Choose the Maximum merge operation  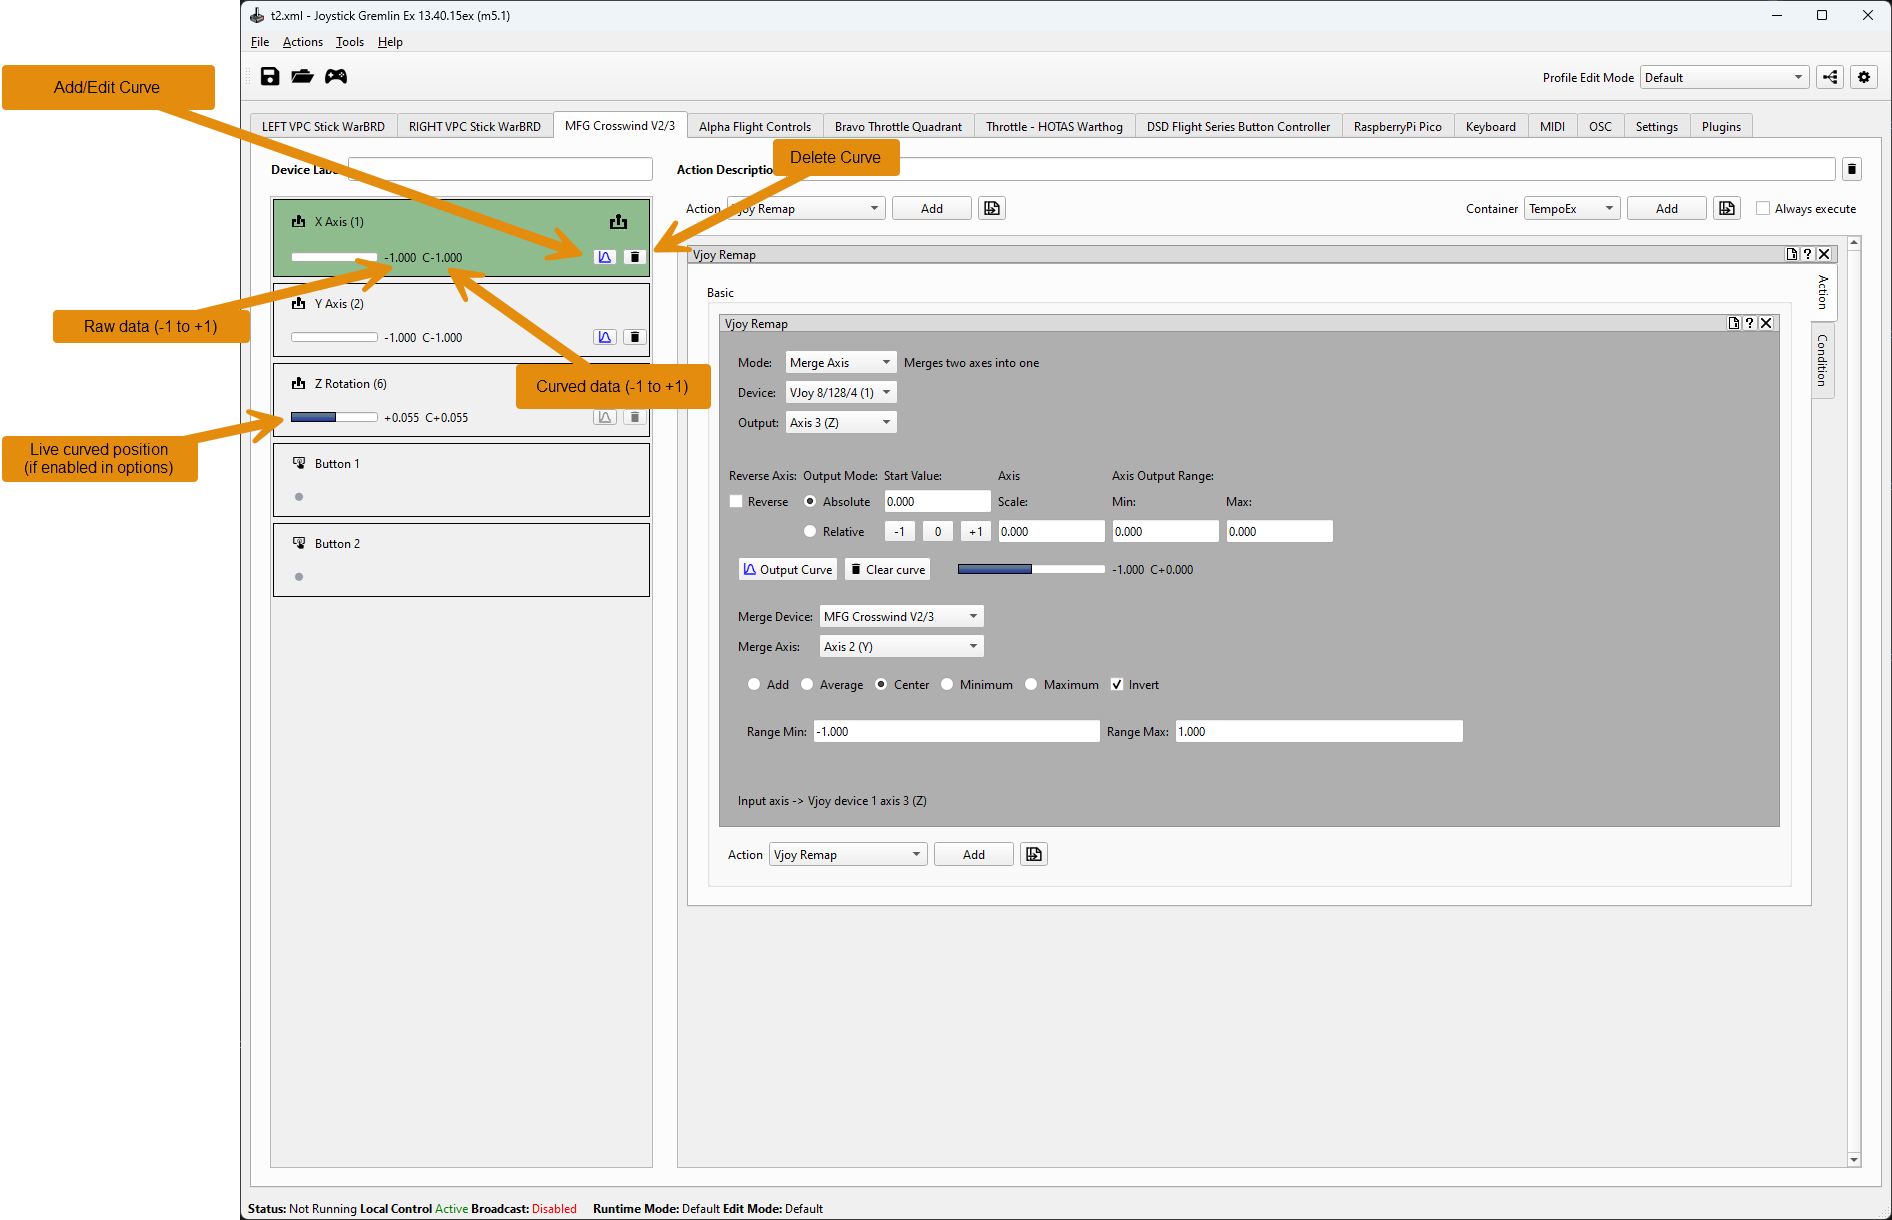1031,684
